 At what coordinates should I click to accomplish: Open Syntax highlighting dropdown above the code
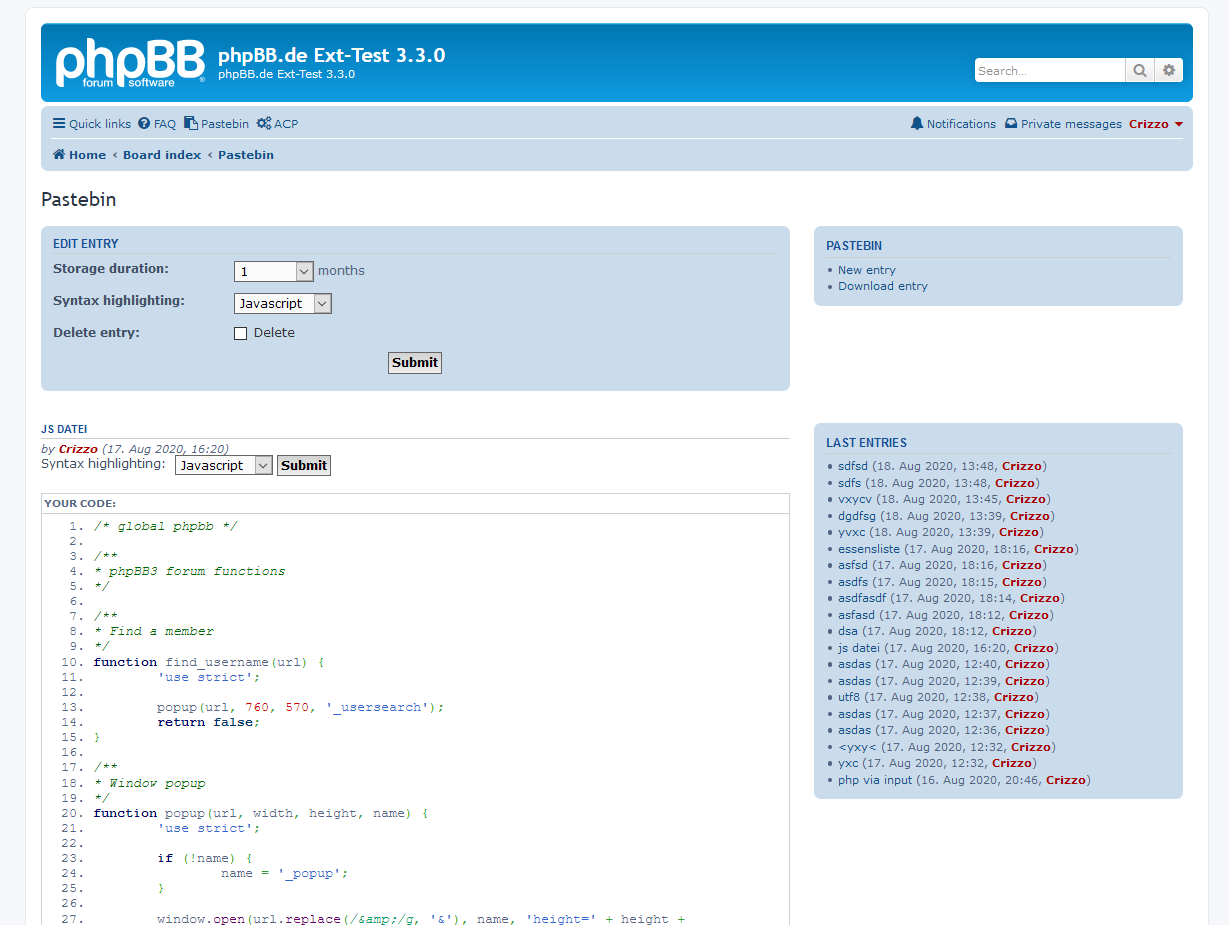click(x=223, y=465)
